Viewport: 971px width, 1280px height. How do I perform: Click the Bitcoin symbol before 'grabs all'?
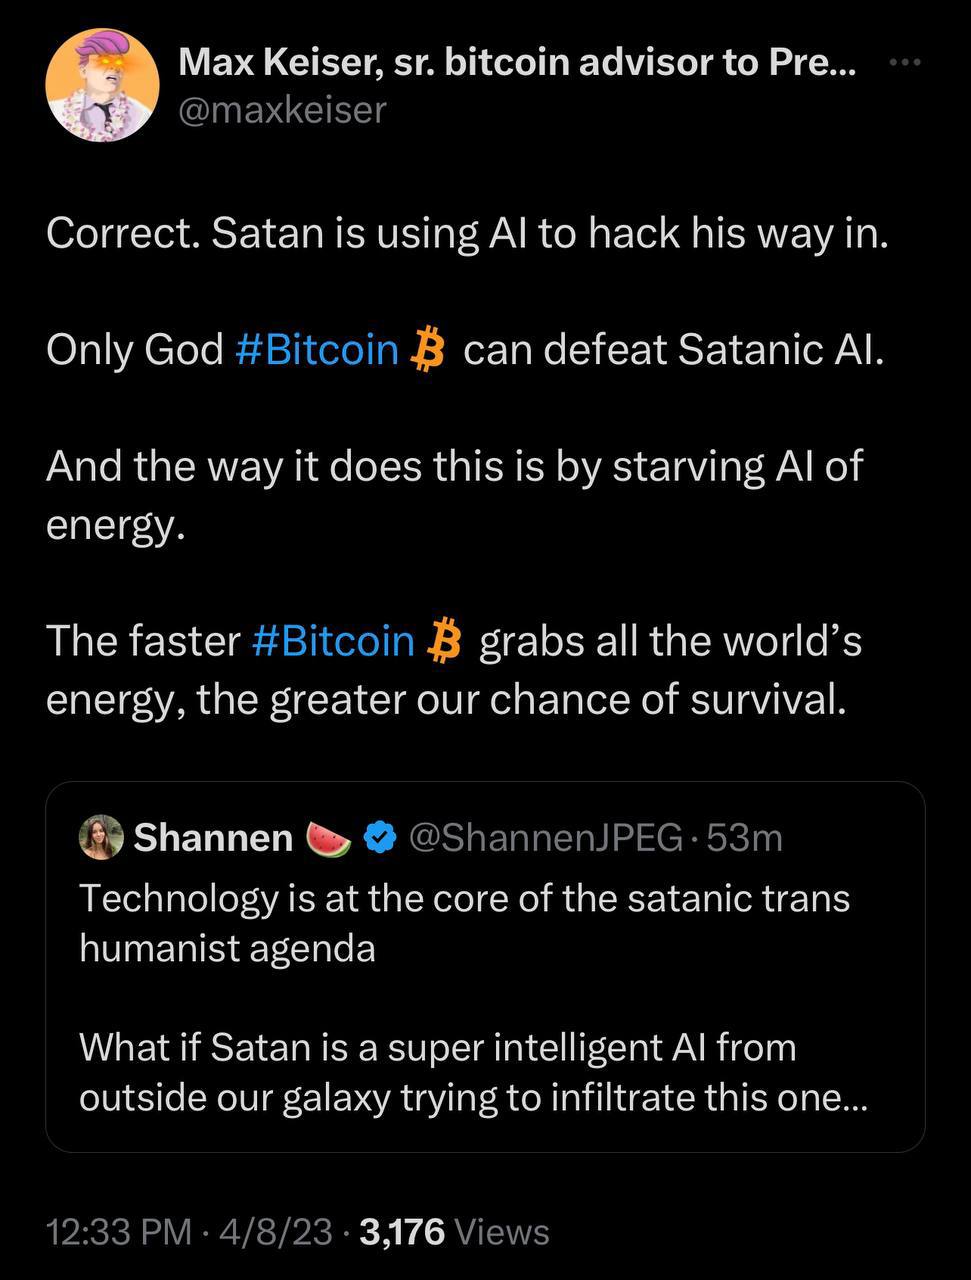[444, 641]
